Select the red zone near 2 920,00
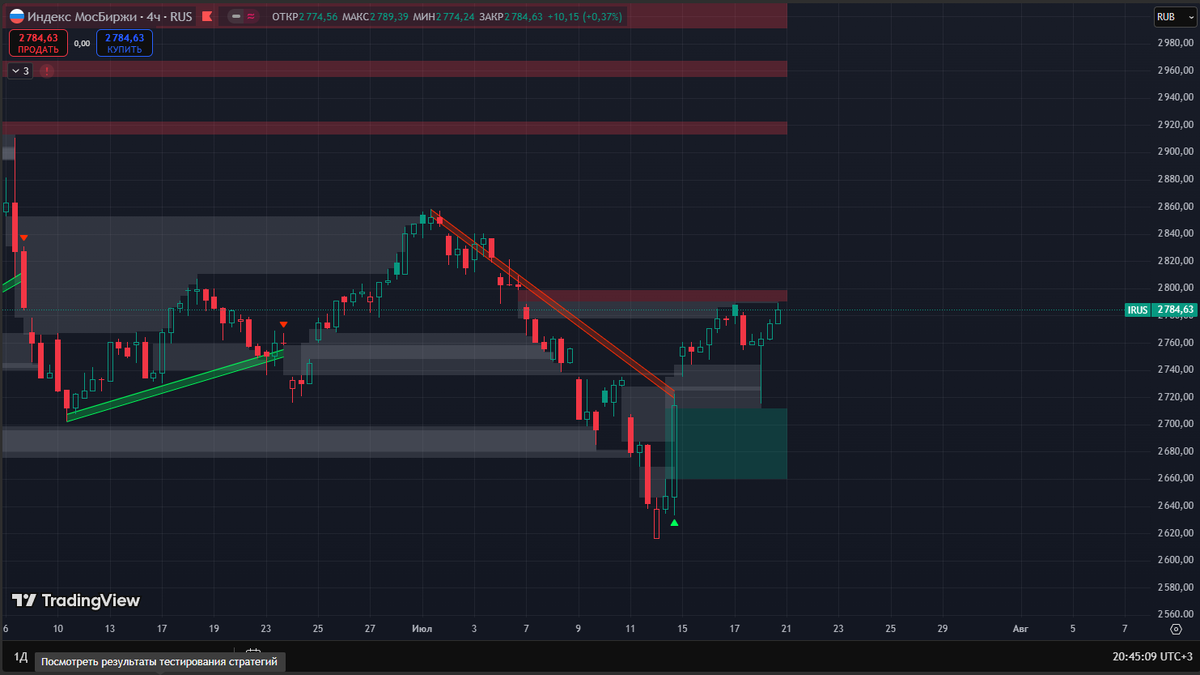Screen dimensions: 1200x675 (395, 128)
